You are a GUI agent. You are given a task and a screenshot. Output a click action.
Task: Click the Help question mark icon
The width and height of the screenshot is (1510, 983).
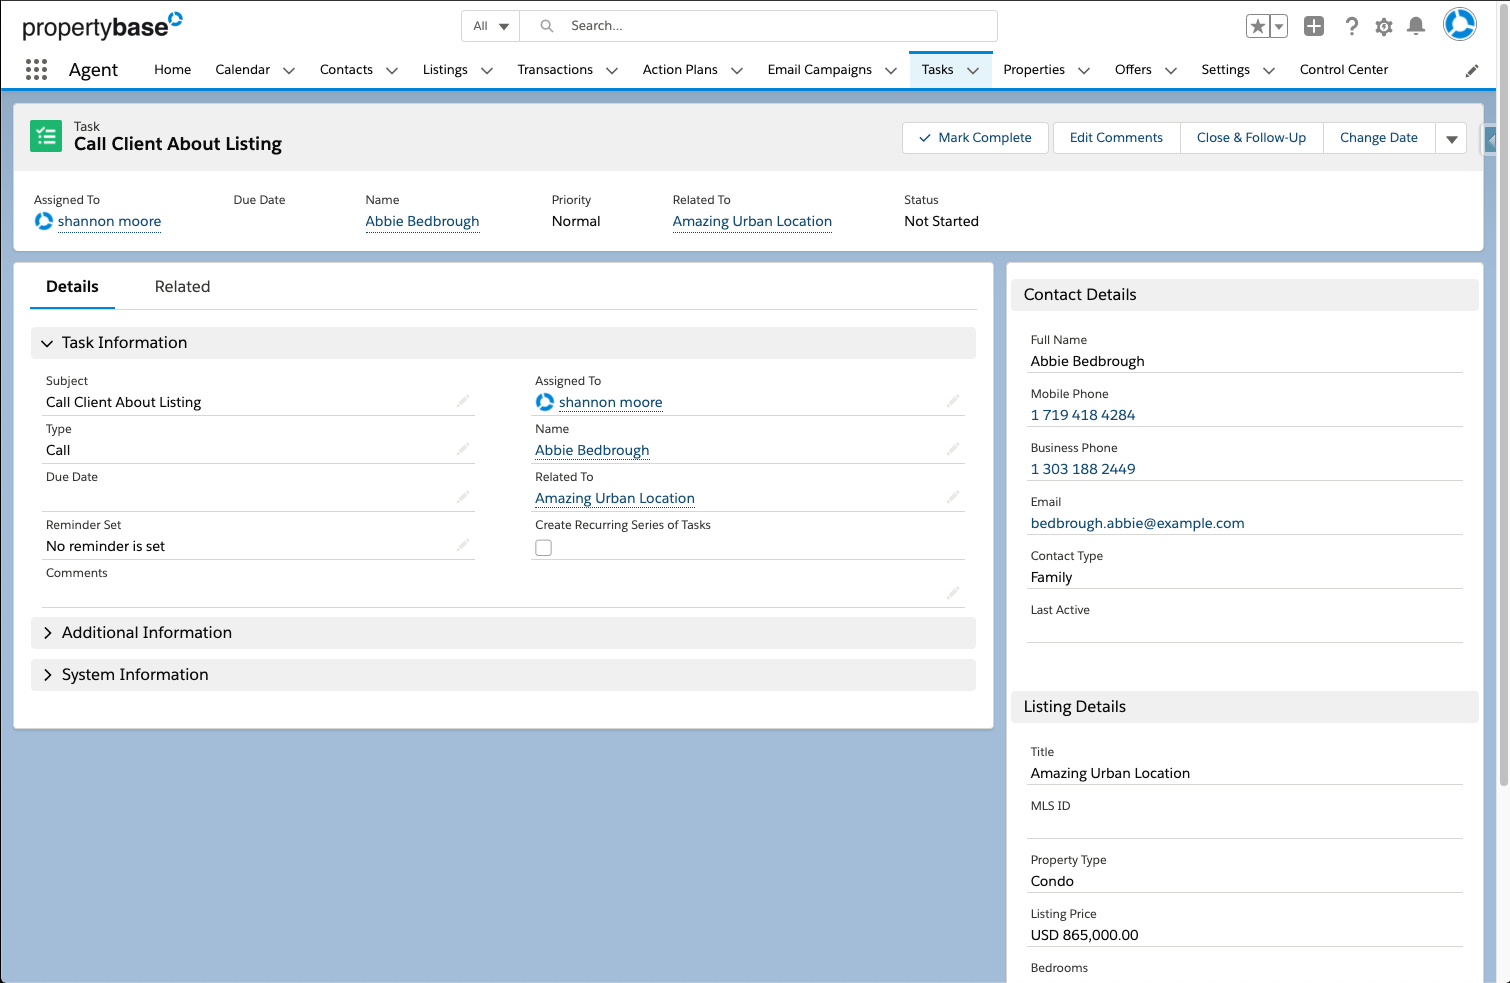point(1352,27)
